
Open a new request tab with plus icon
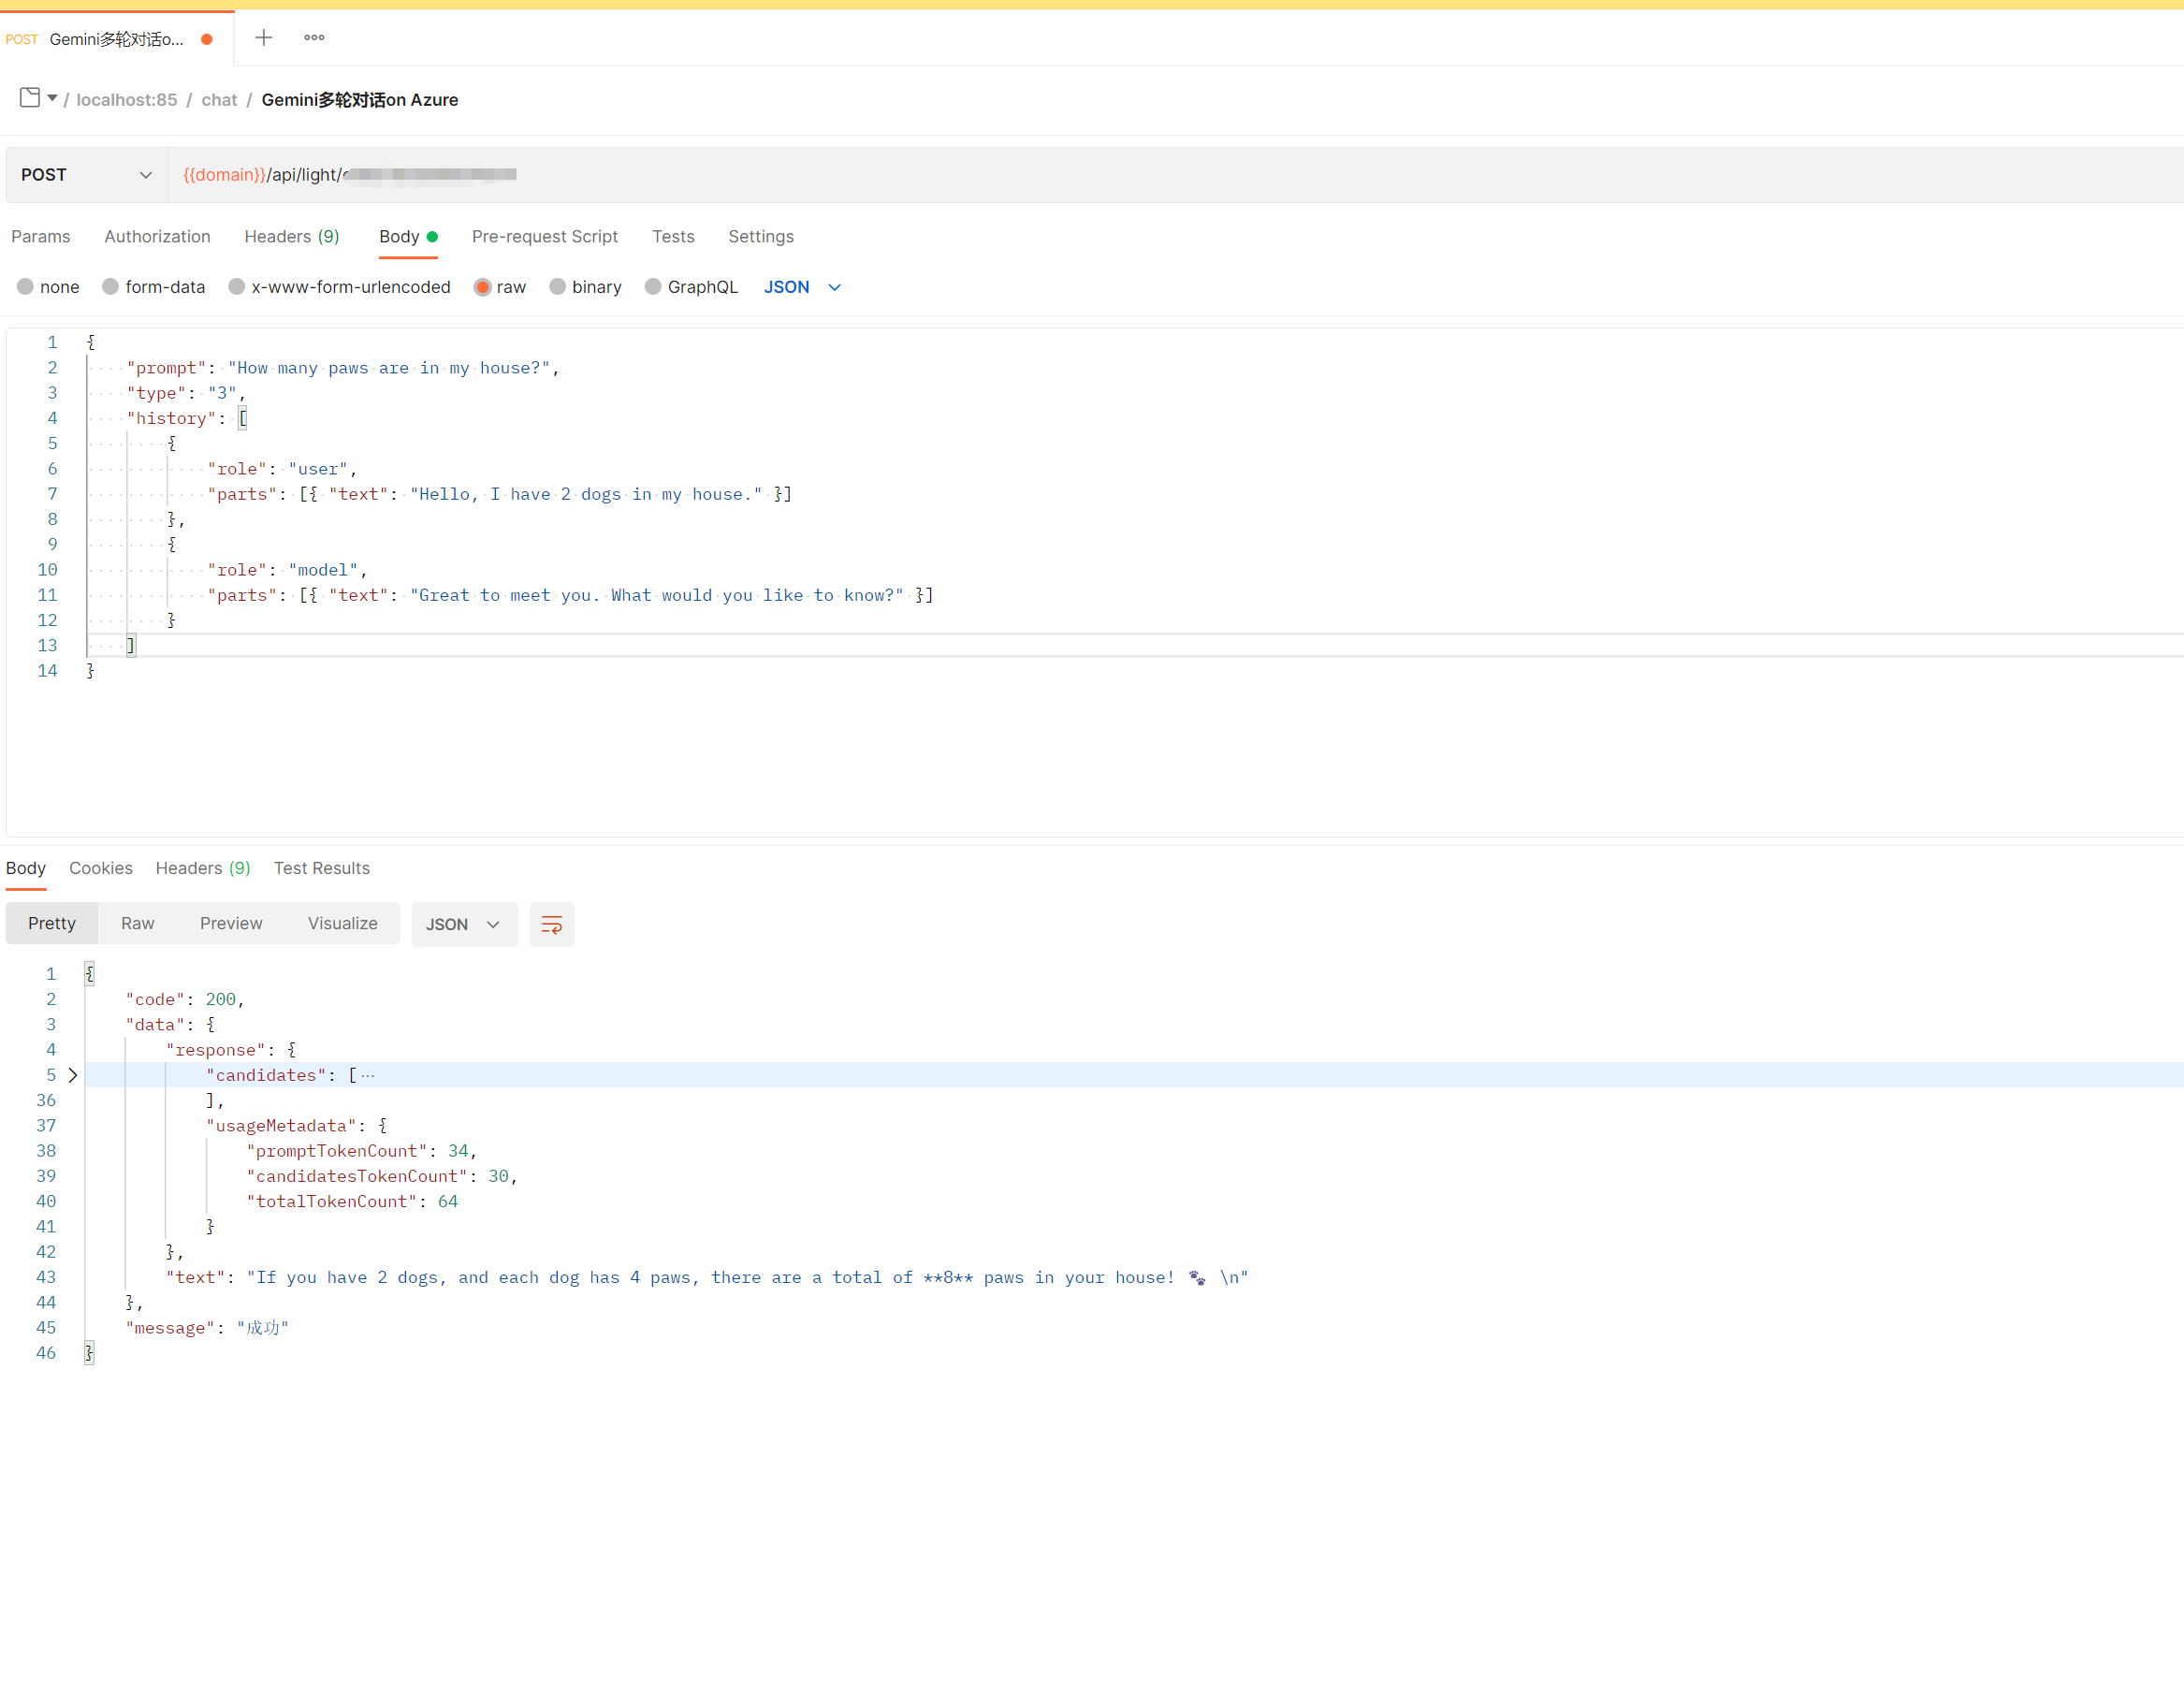click(264, 38)
